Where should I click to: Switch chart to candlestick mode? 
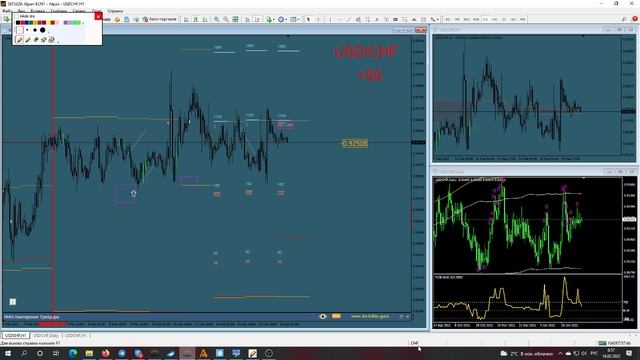click(x=196, y=19)
